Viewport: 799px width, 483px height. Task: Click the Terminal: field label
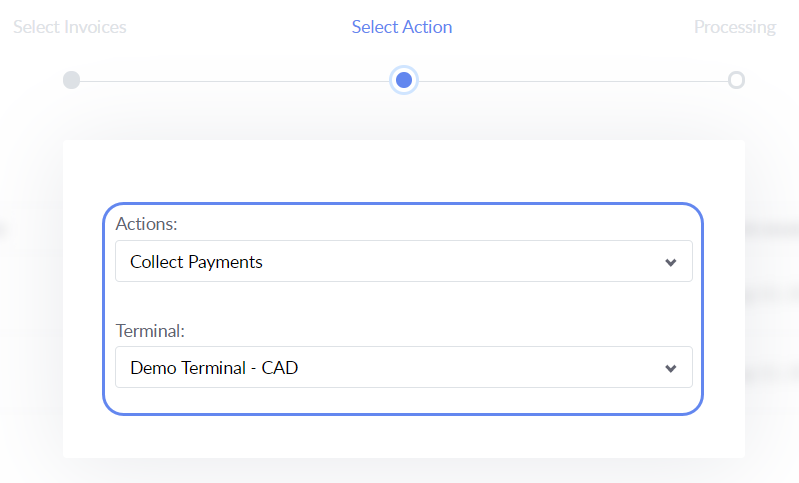pos(151,329)
